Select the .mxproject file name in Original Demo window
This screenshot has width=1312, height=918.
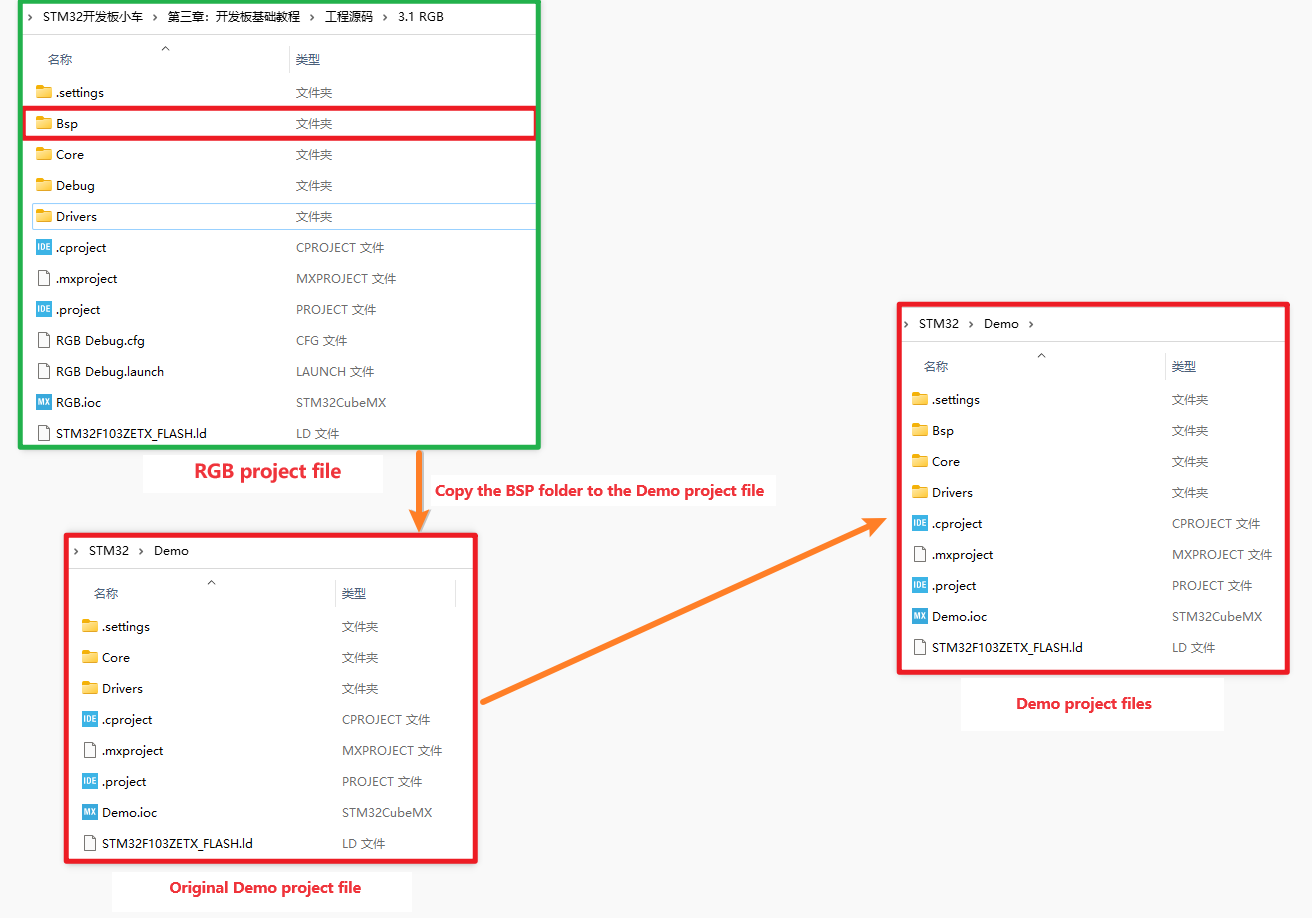coord(132,750)
